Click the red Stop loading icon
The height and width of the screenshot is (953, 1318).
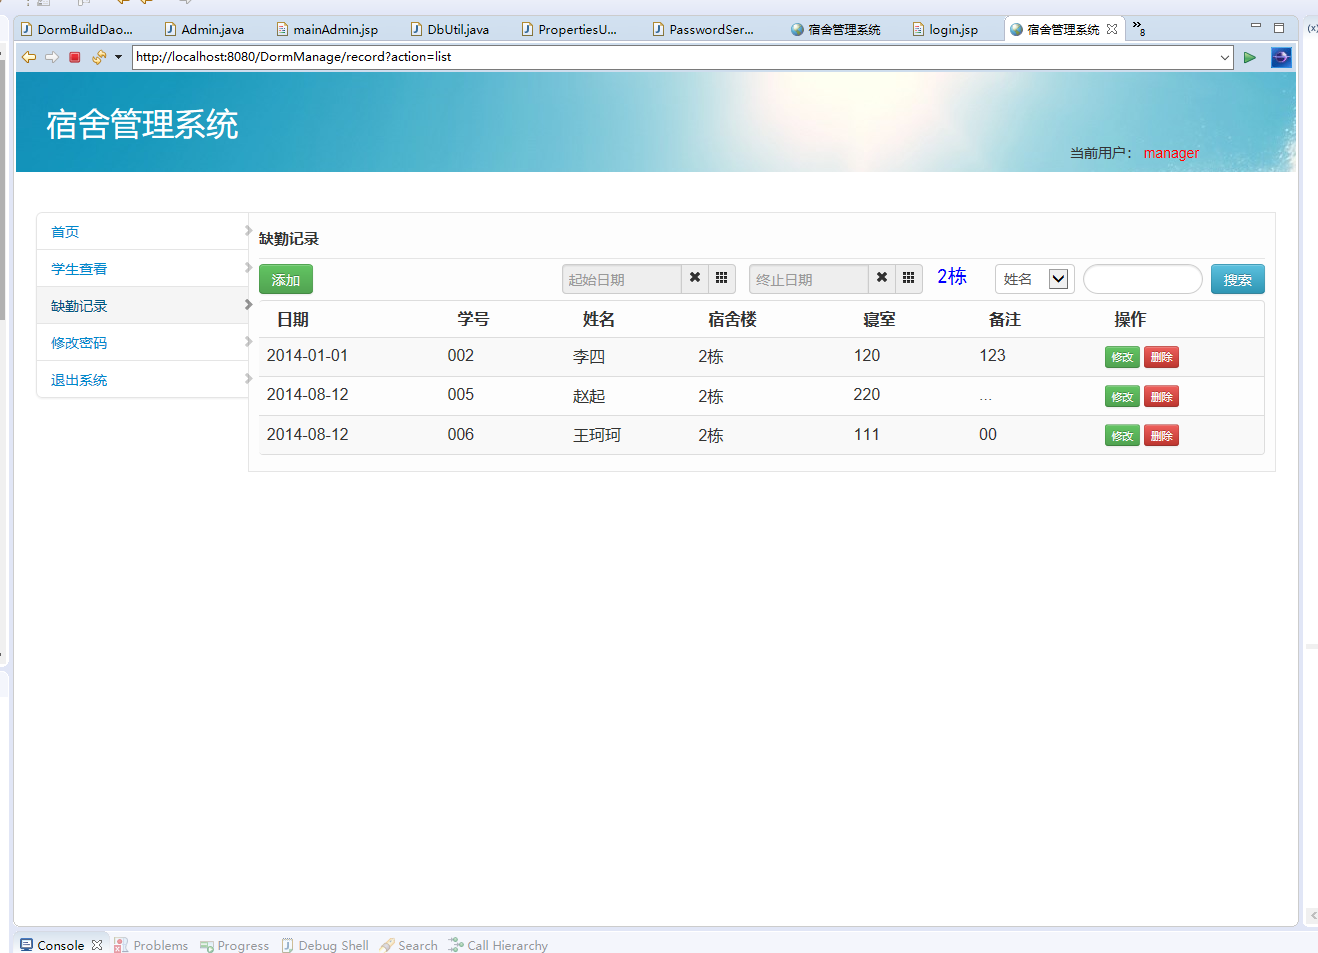click(x=74, y=57)
